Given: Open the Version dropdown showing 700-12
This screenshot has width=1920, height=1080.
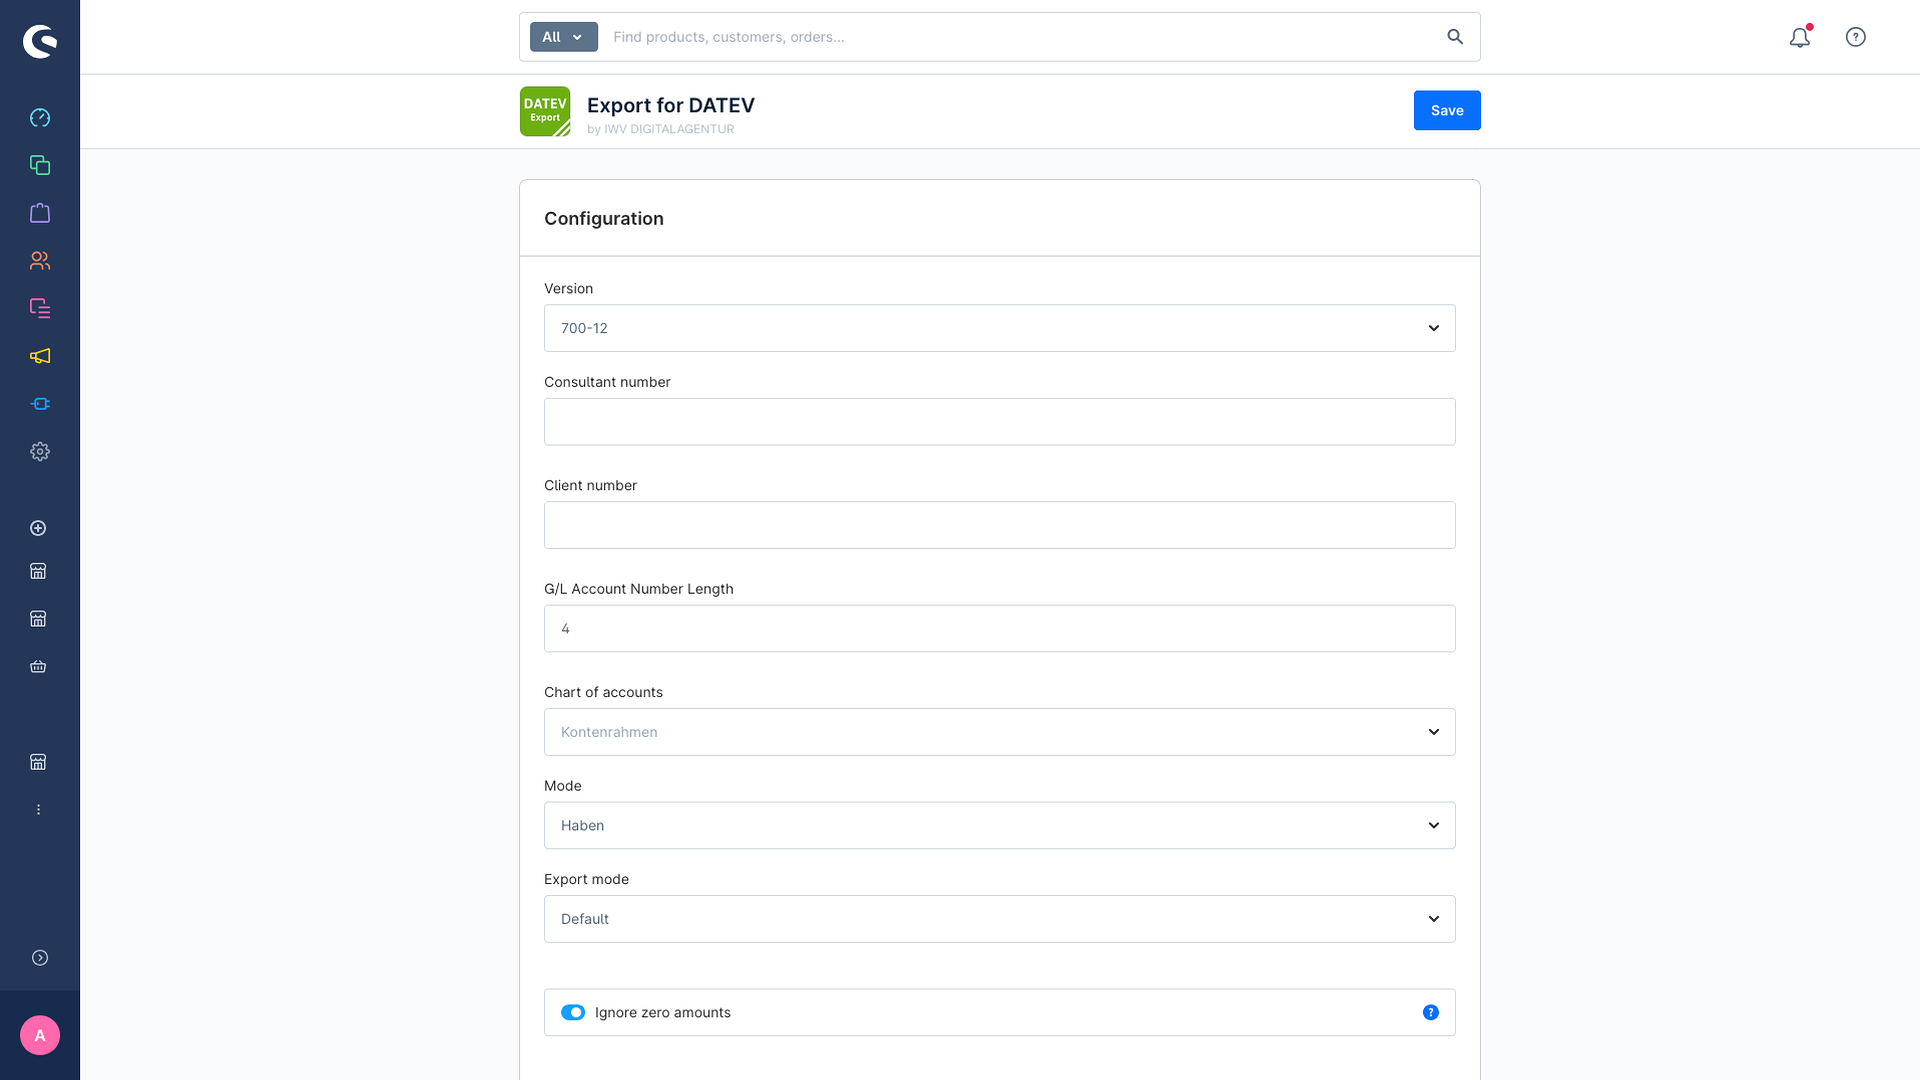Looking at the screenshot, I should pos(1000,328).
